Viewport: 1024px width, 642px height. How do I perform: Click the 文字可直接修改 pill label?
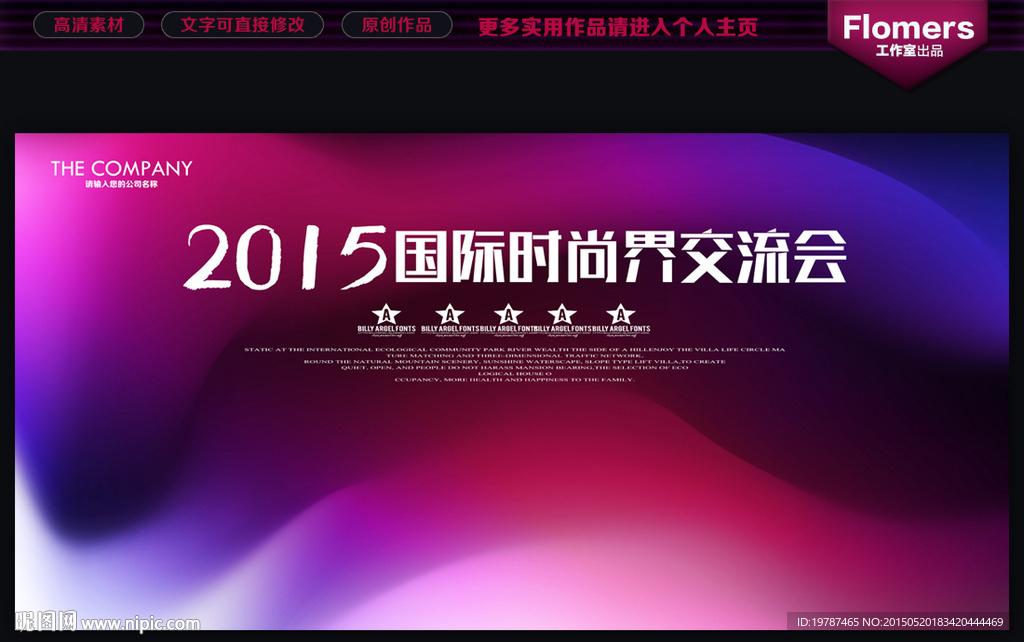point(242,25)
